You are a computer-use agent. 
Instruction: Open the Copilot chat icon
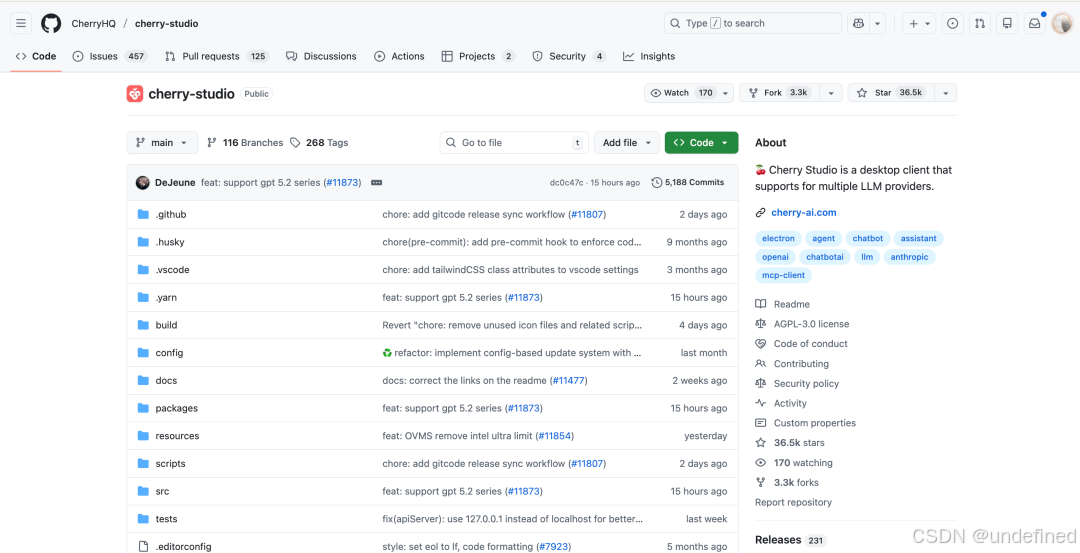(x=858, y=23)
